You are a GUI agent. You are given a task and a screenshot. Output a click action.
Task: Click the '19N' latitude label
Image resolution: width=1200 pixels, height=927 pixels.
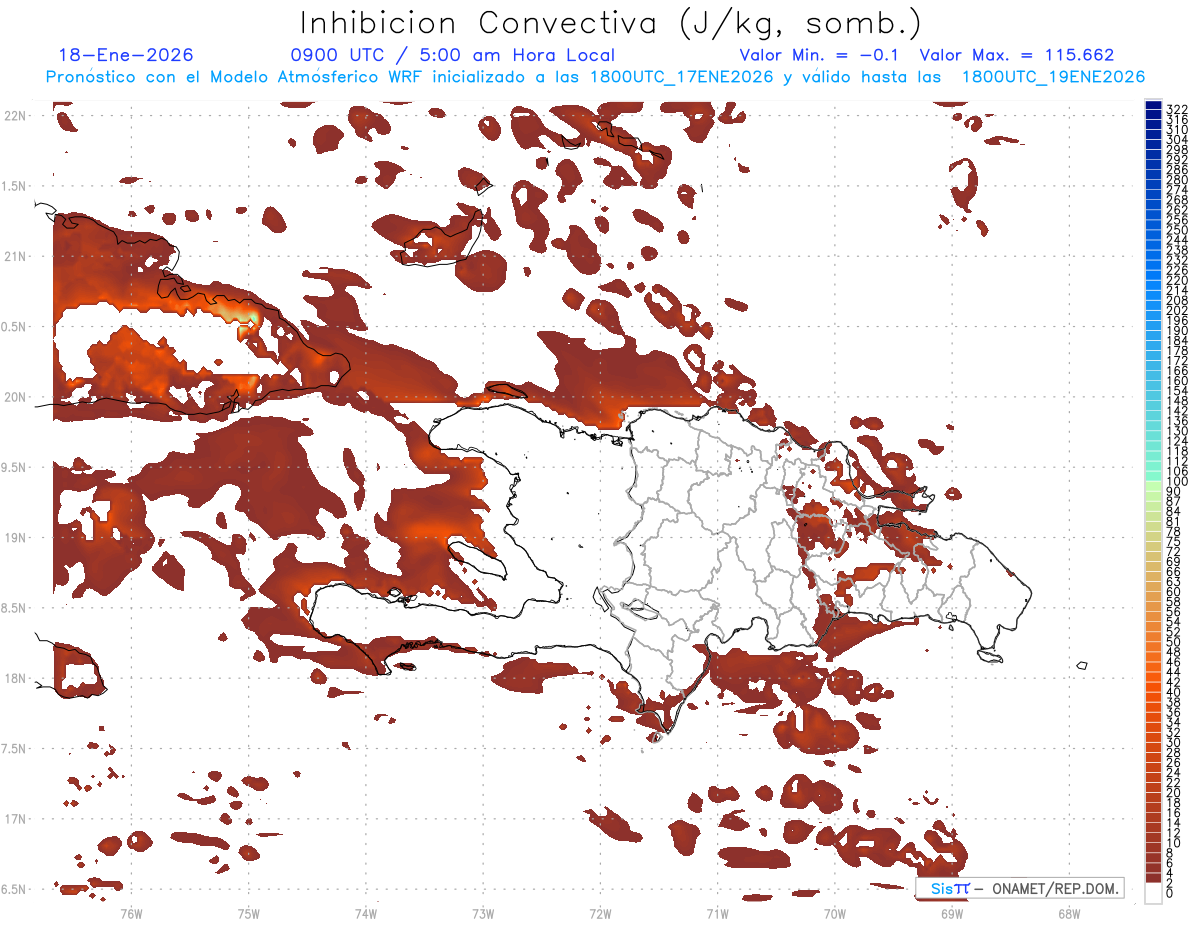(16, 538)
